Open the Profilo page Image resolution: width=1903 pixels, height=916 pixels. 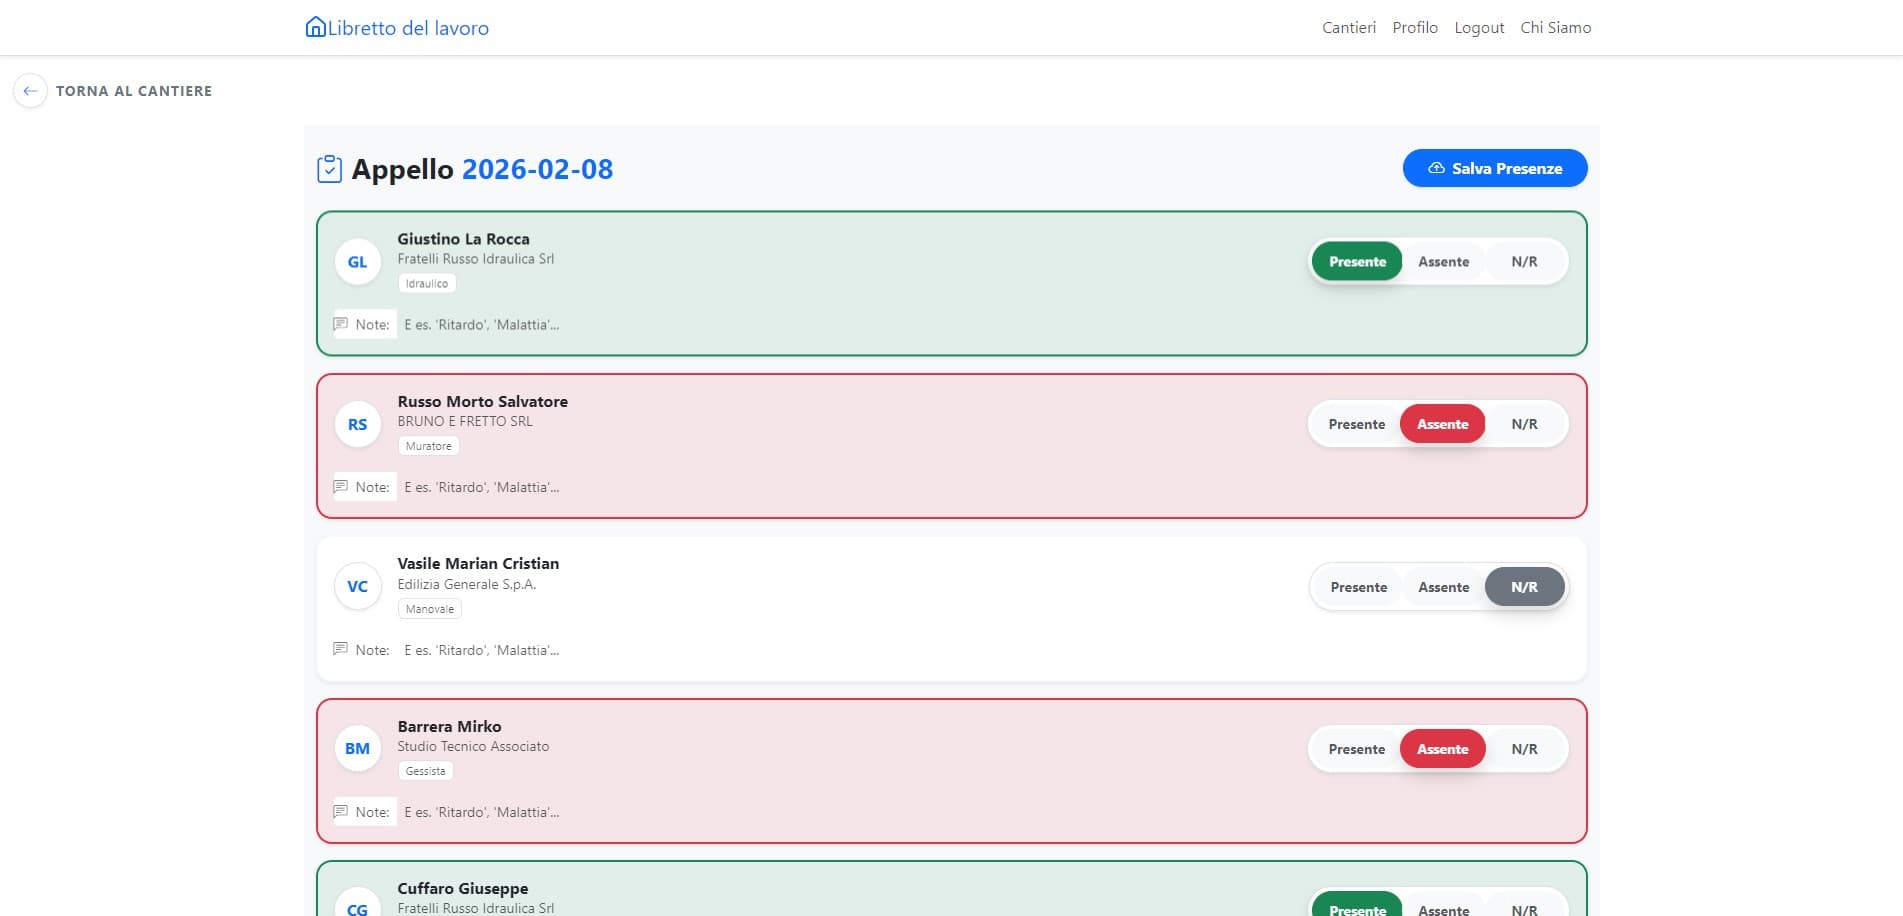[1414, 27]
